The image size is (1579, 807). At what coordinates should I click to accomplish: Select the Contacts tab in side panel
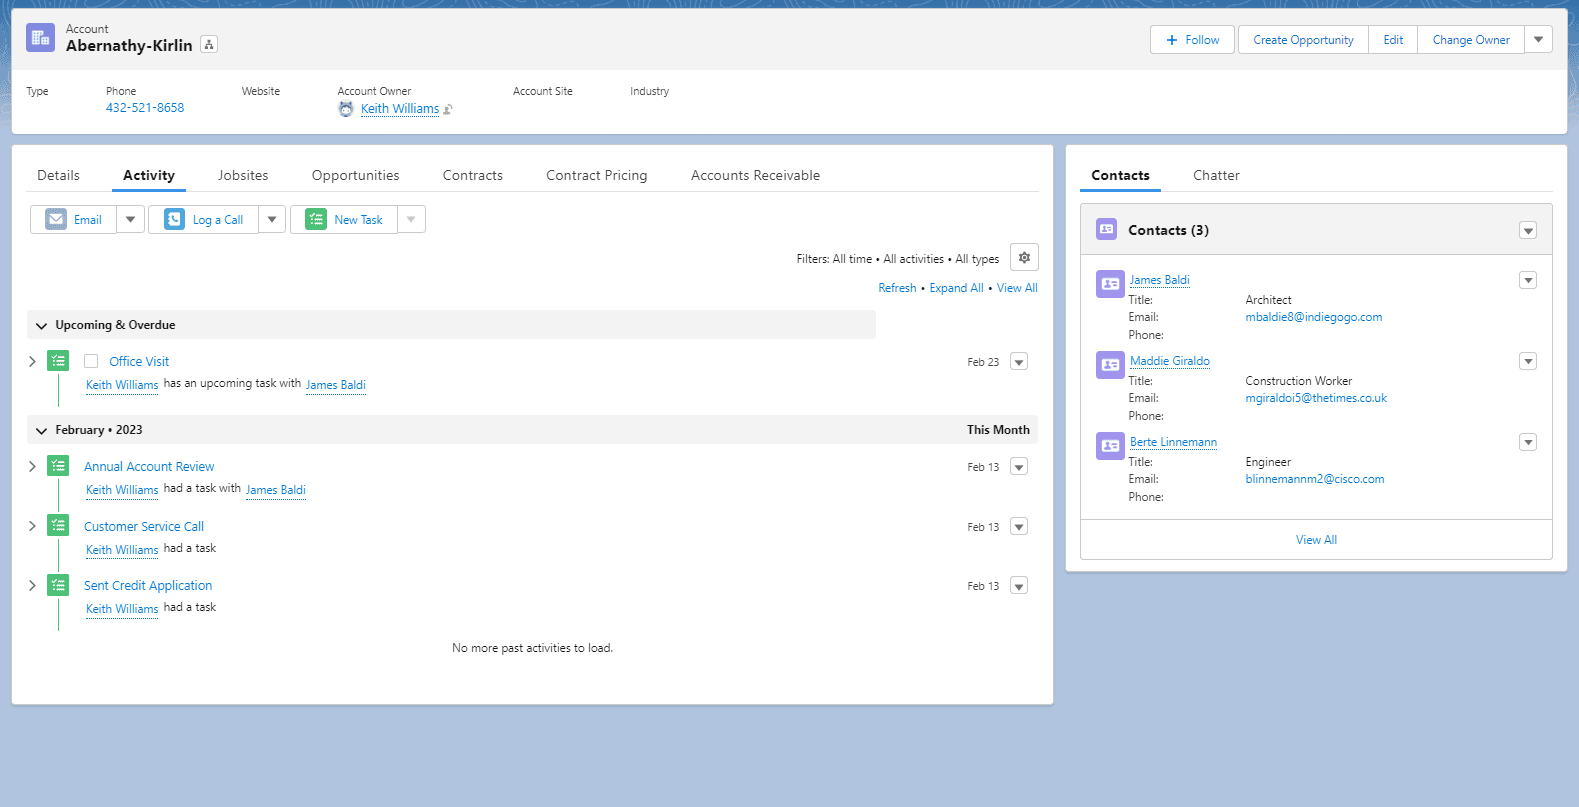(1120, 175)
